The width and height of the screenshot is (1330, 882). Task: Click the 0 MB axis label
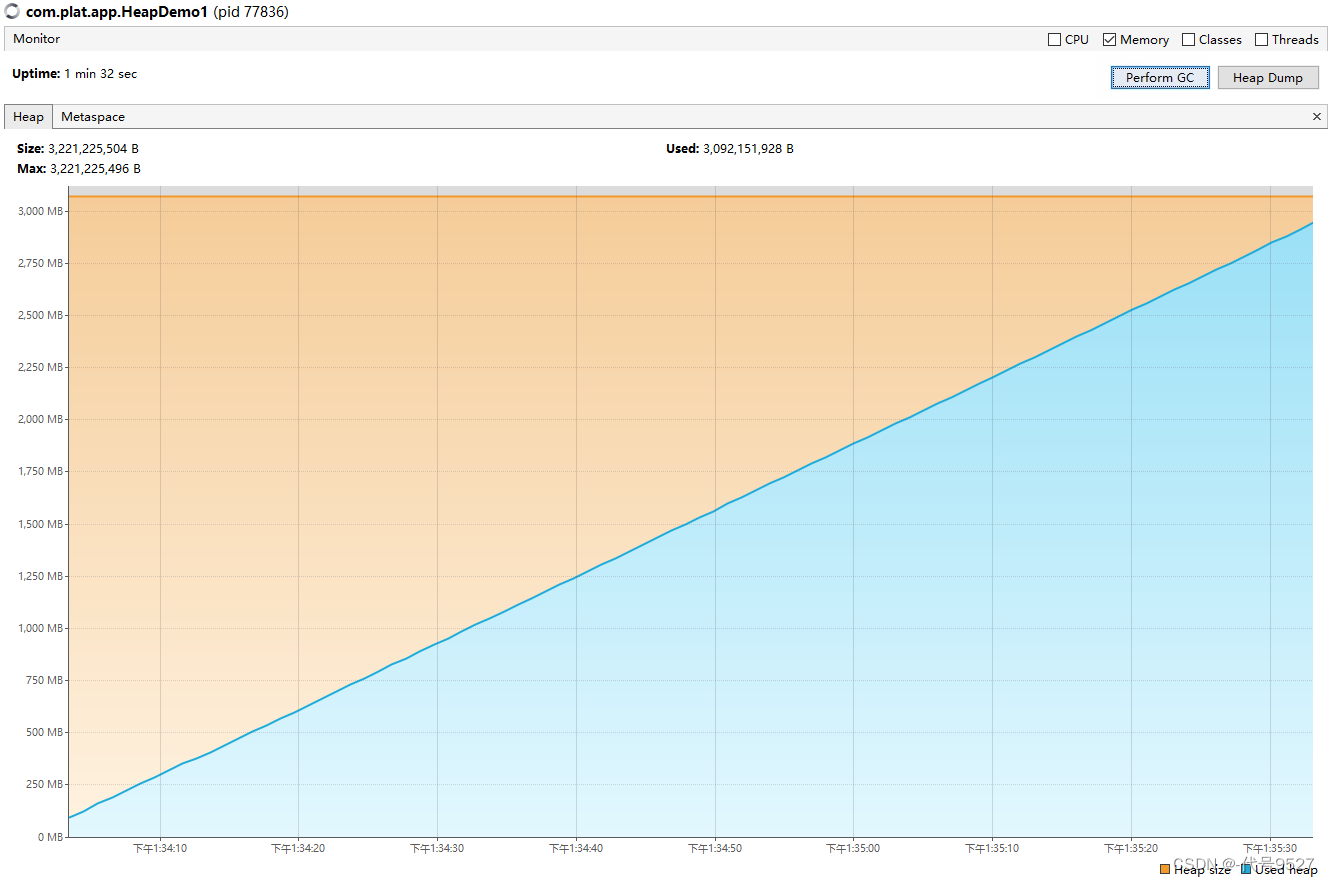click(x=50, y=837)
